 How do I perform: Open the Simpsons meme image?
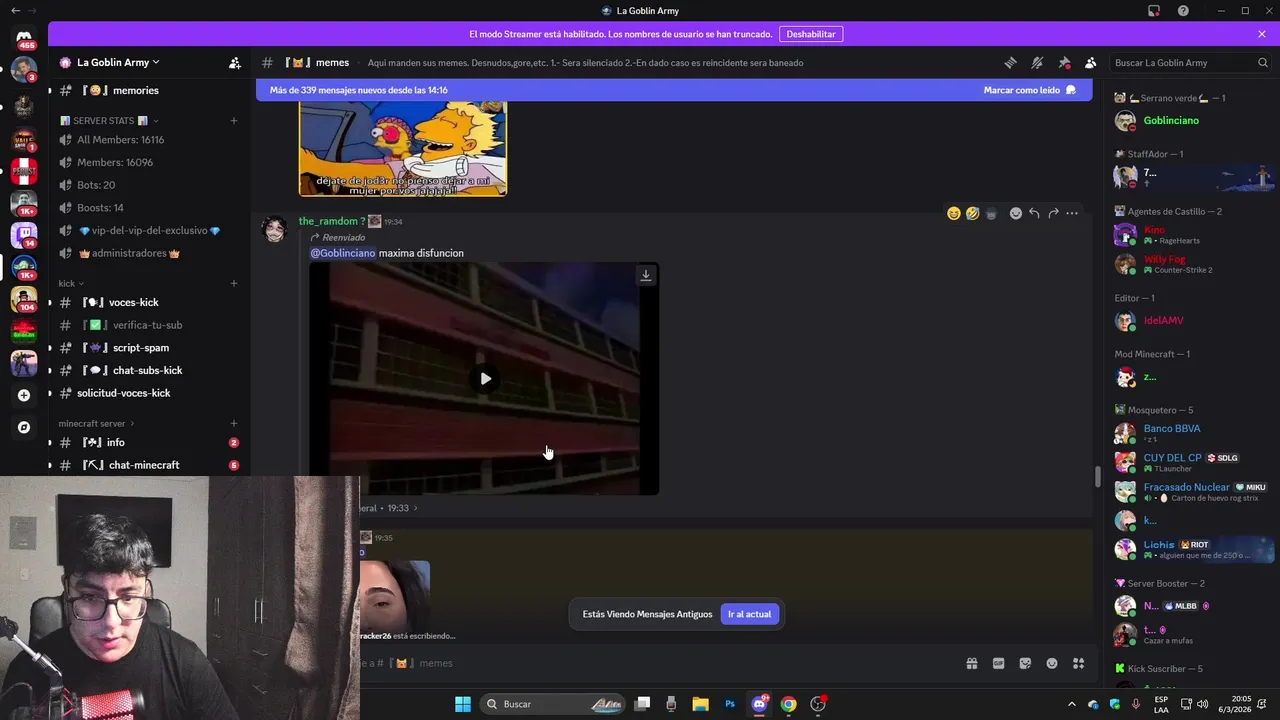(403, 147)
